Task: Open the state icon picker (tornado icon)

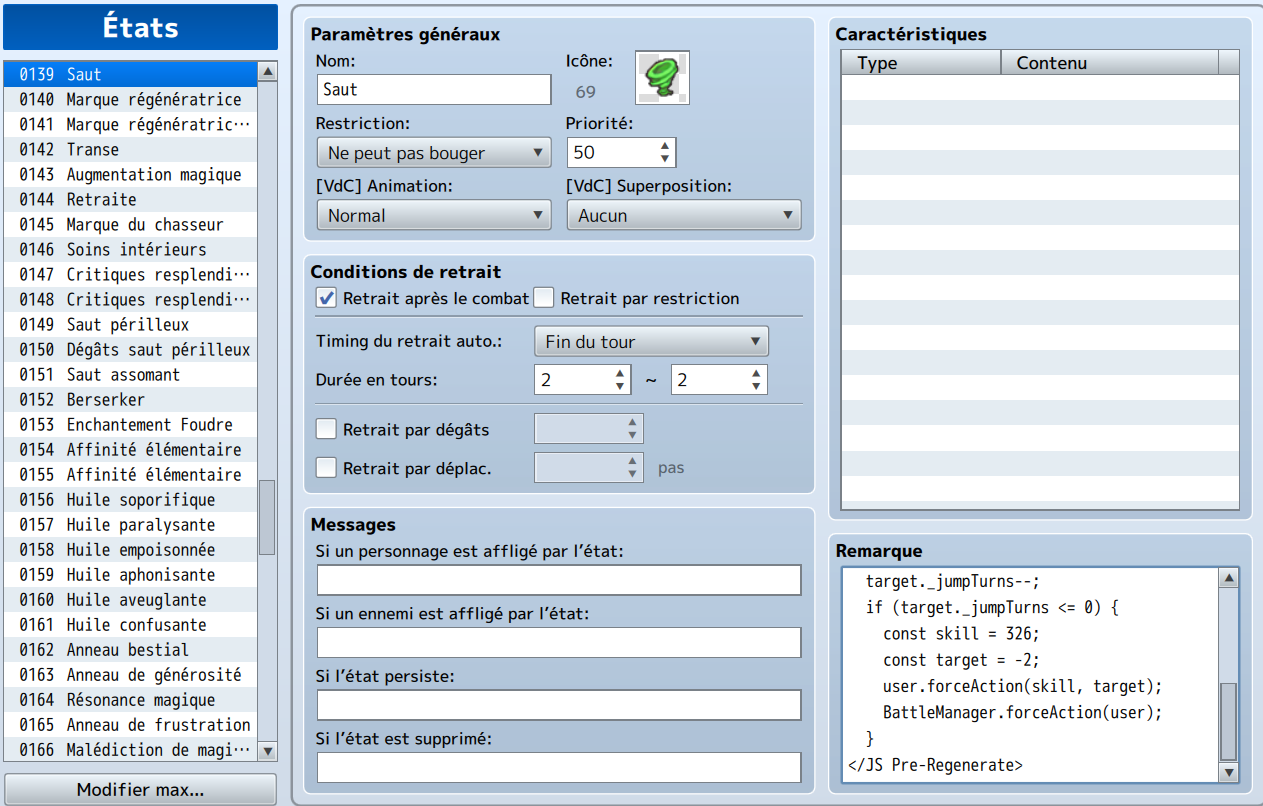Action: (x=662, y=78)
